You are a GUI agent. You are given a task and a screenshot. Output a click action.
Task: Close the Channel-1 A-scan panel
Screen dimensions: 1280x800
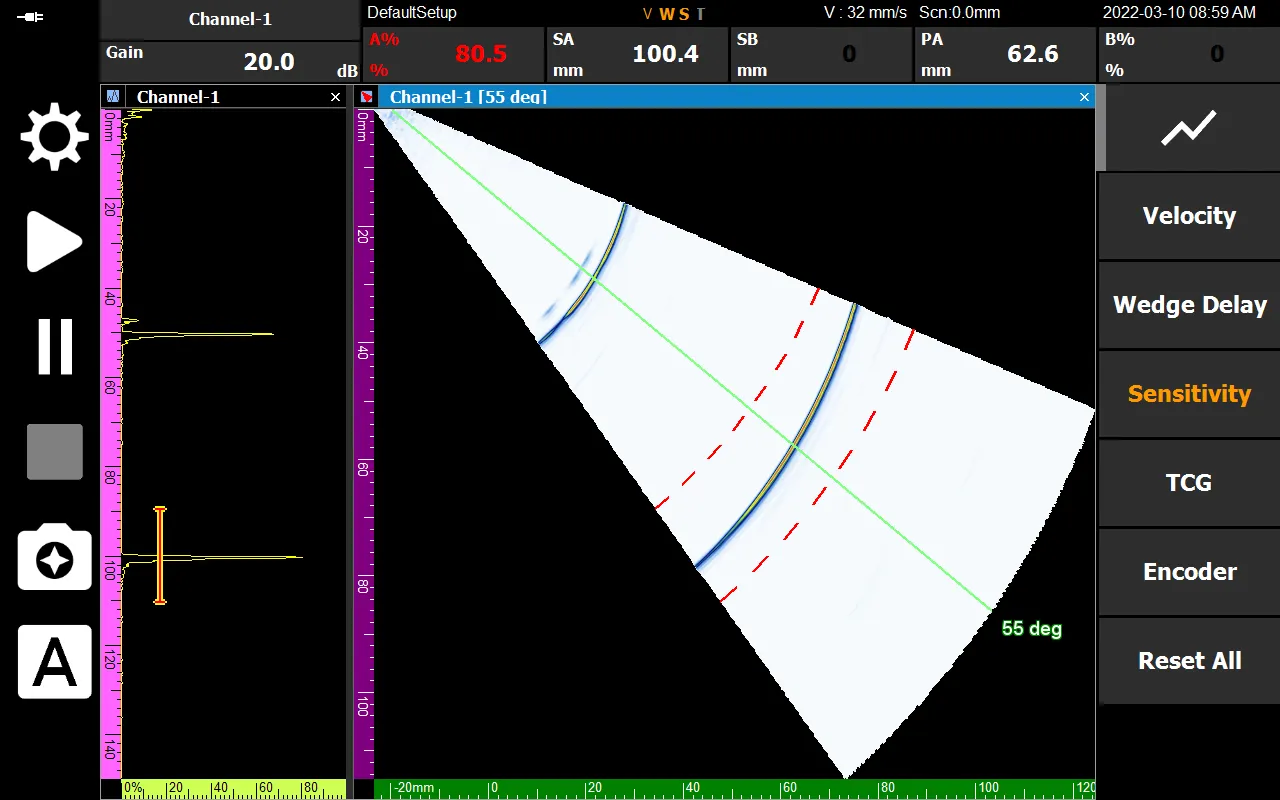[335, 97]
